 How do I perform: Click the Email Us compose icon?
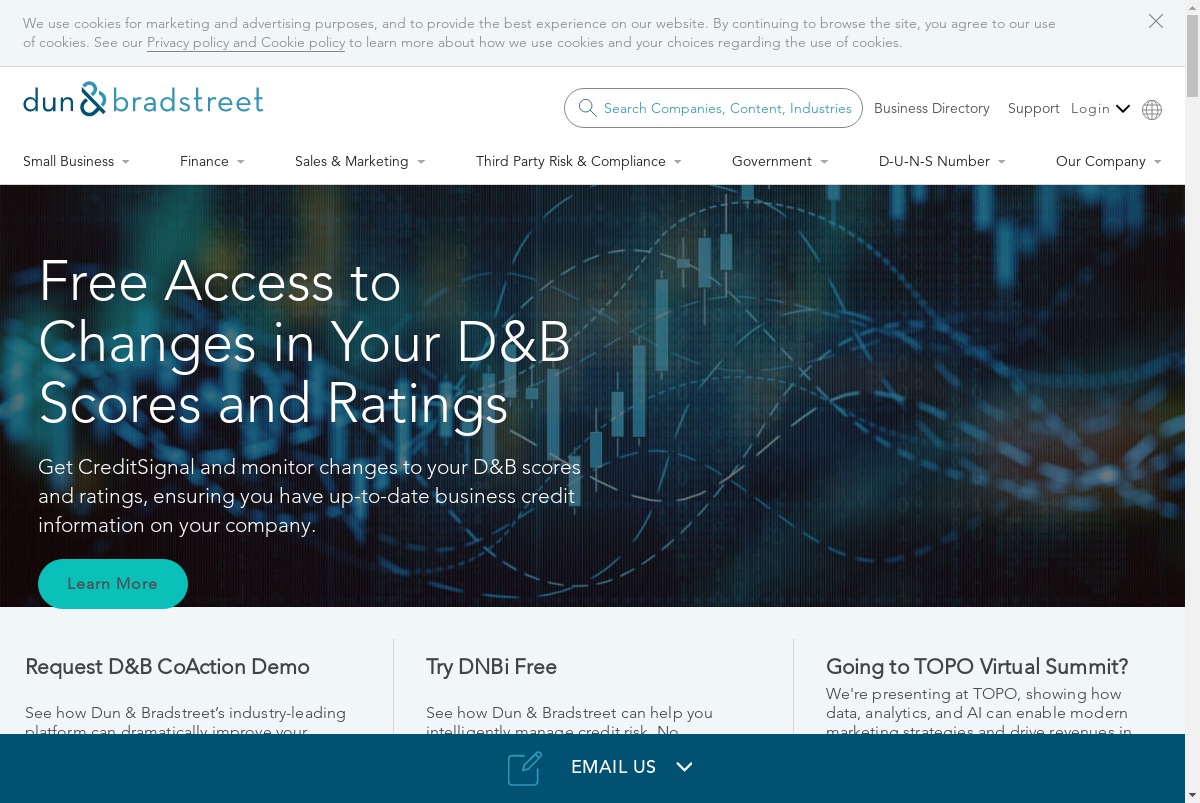[525, 768]
